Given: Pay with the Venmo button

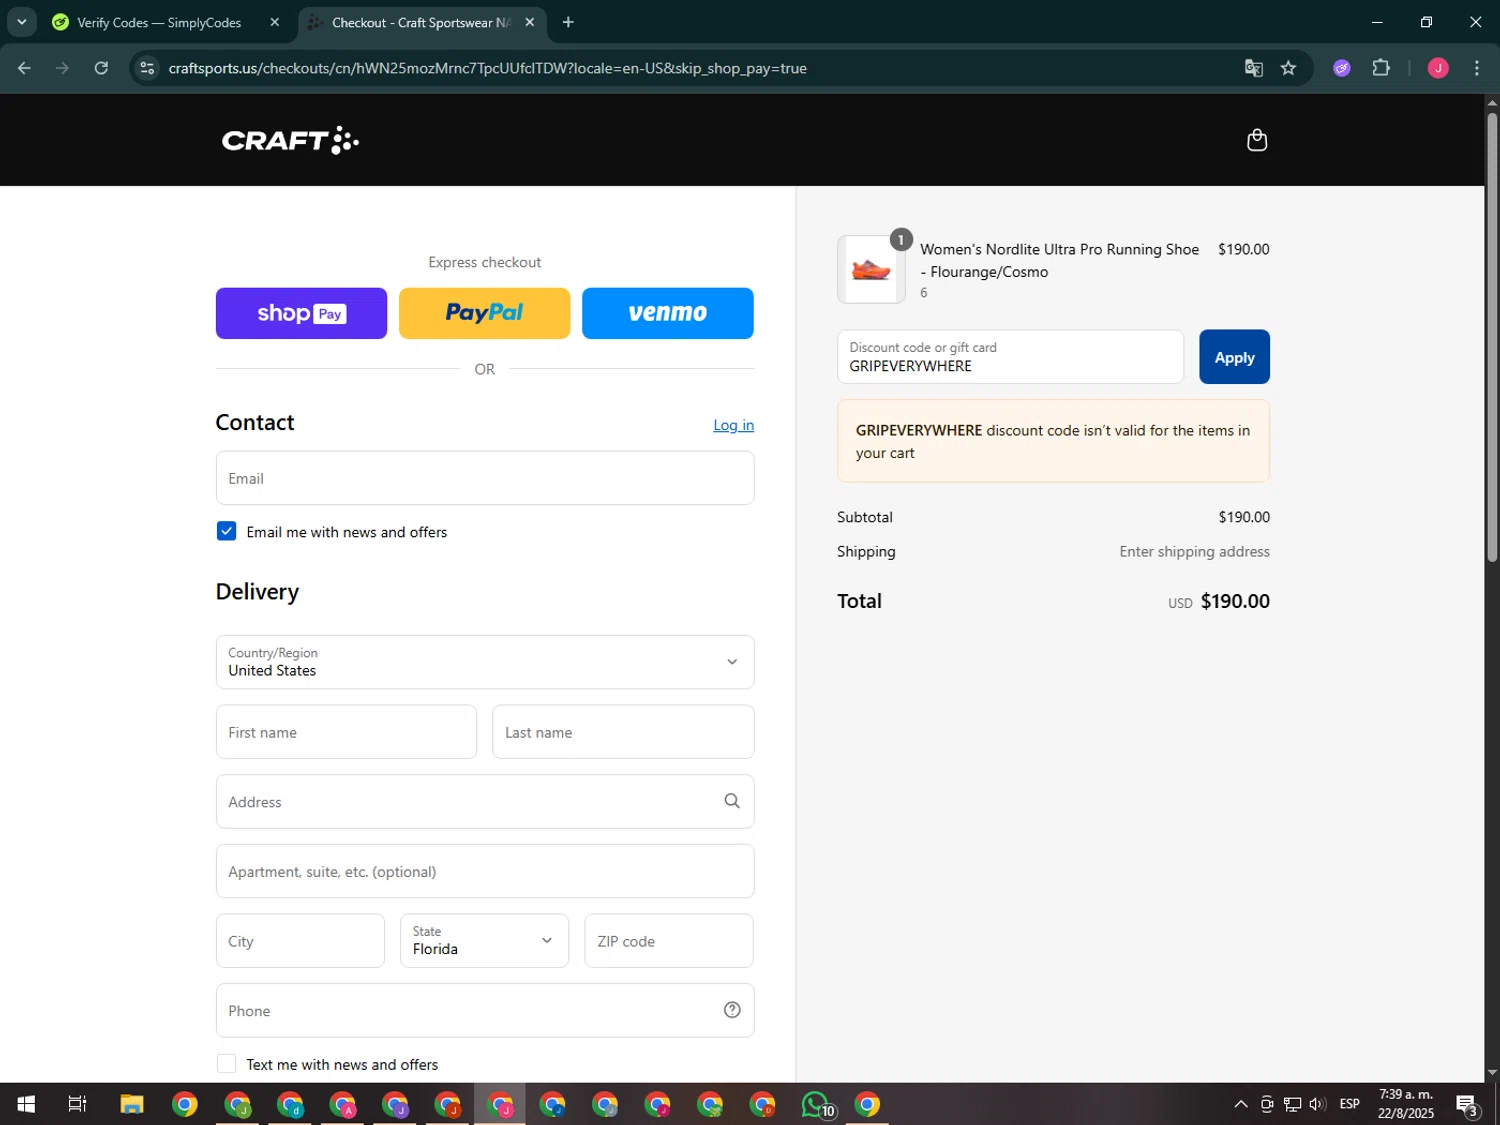Looking at the screenshot, I should point(667,313).
